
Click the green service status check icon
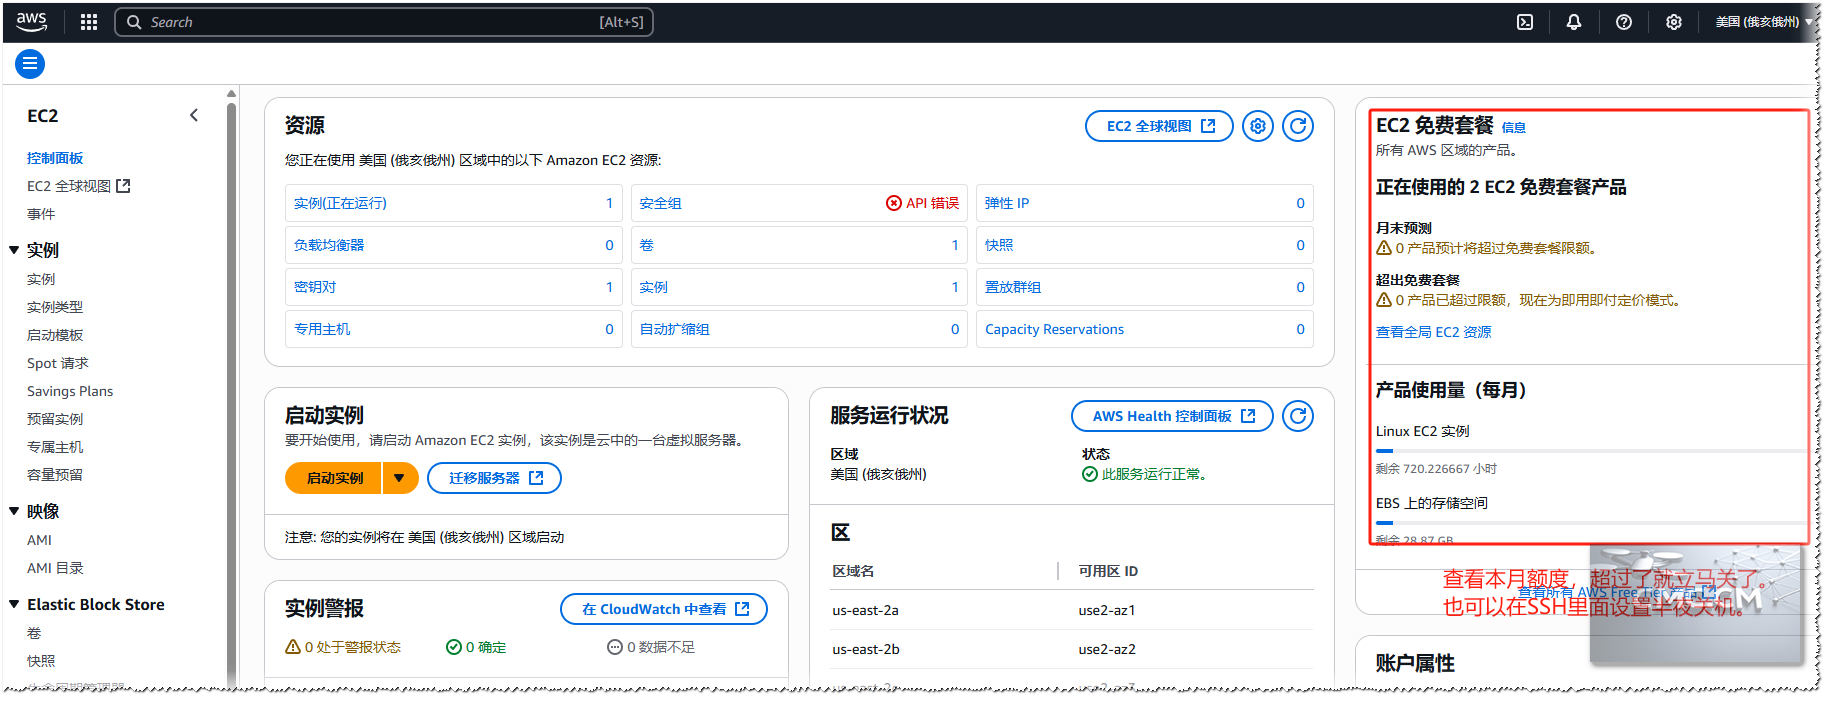[x=1090, y=474]
